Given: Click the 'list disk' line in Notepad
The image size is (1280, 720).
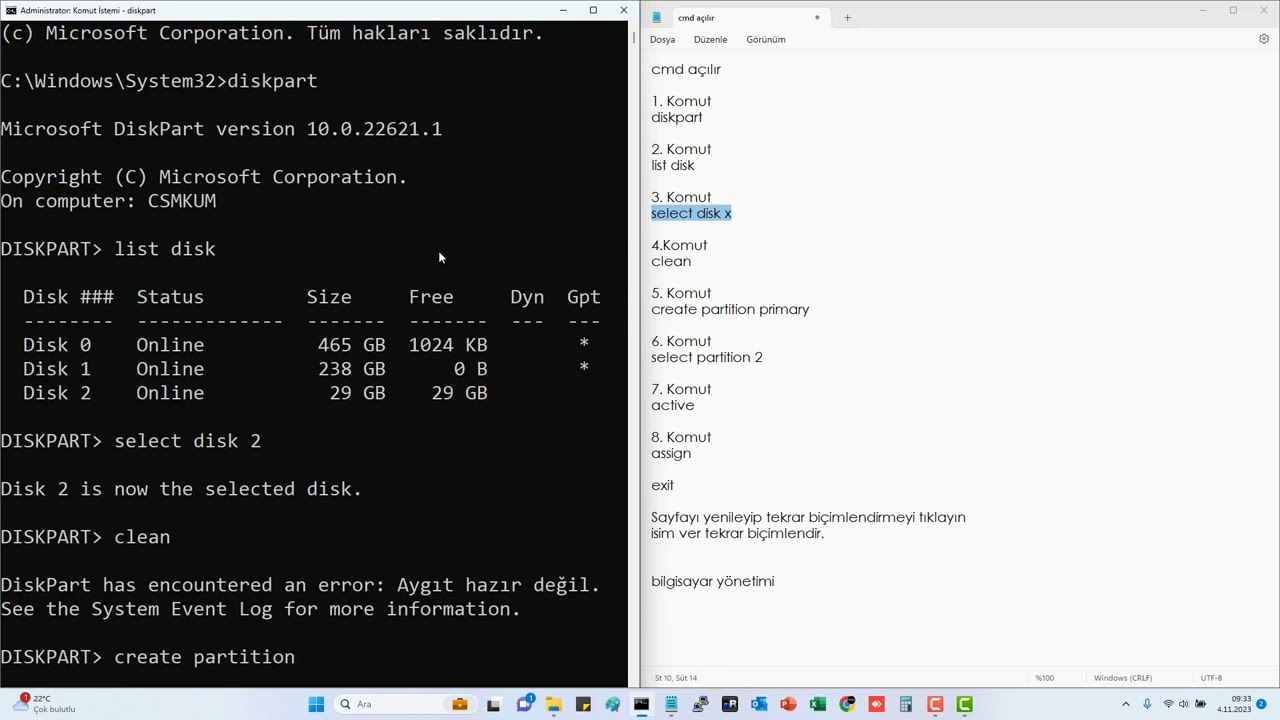Looking at the screenshot, I should [672, 165].
